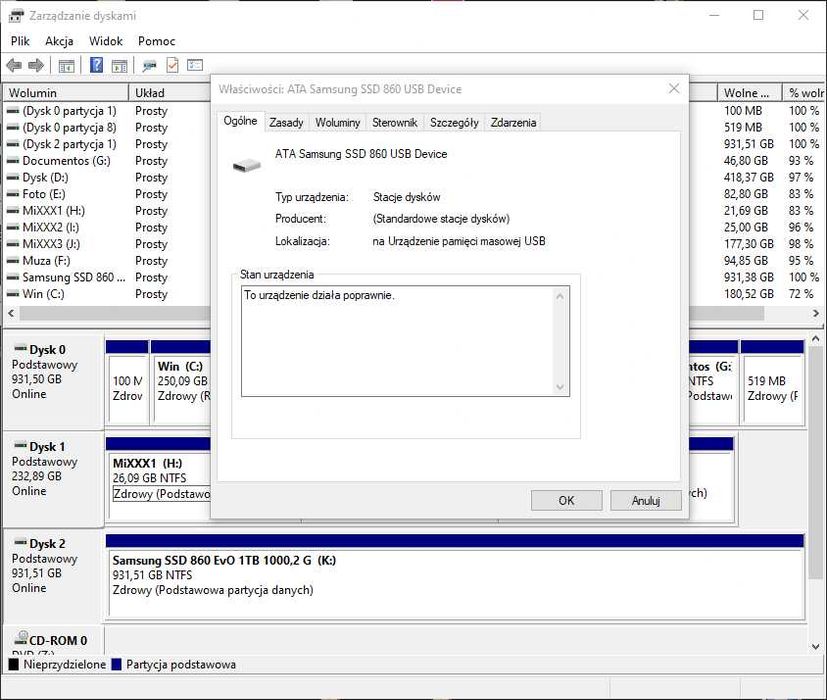The width and height of the screenshot is (827, 700).
Task: Click the Anuluj button
Action: pyautogui.click(x=646, y=501)
